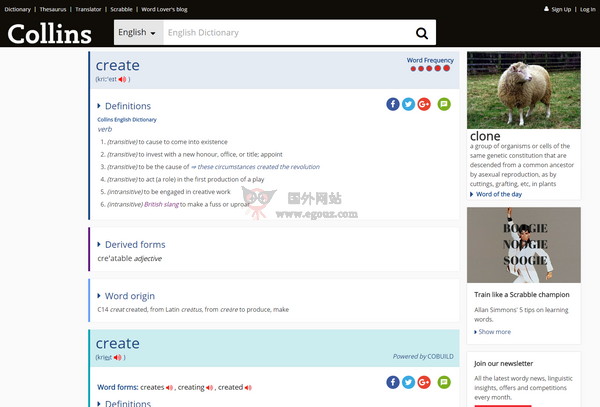Expand Show more under Scrabble champion
This screenshot has height=407, width=600.
pyautogui.click(x=492, y=332)
